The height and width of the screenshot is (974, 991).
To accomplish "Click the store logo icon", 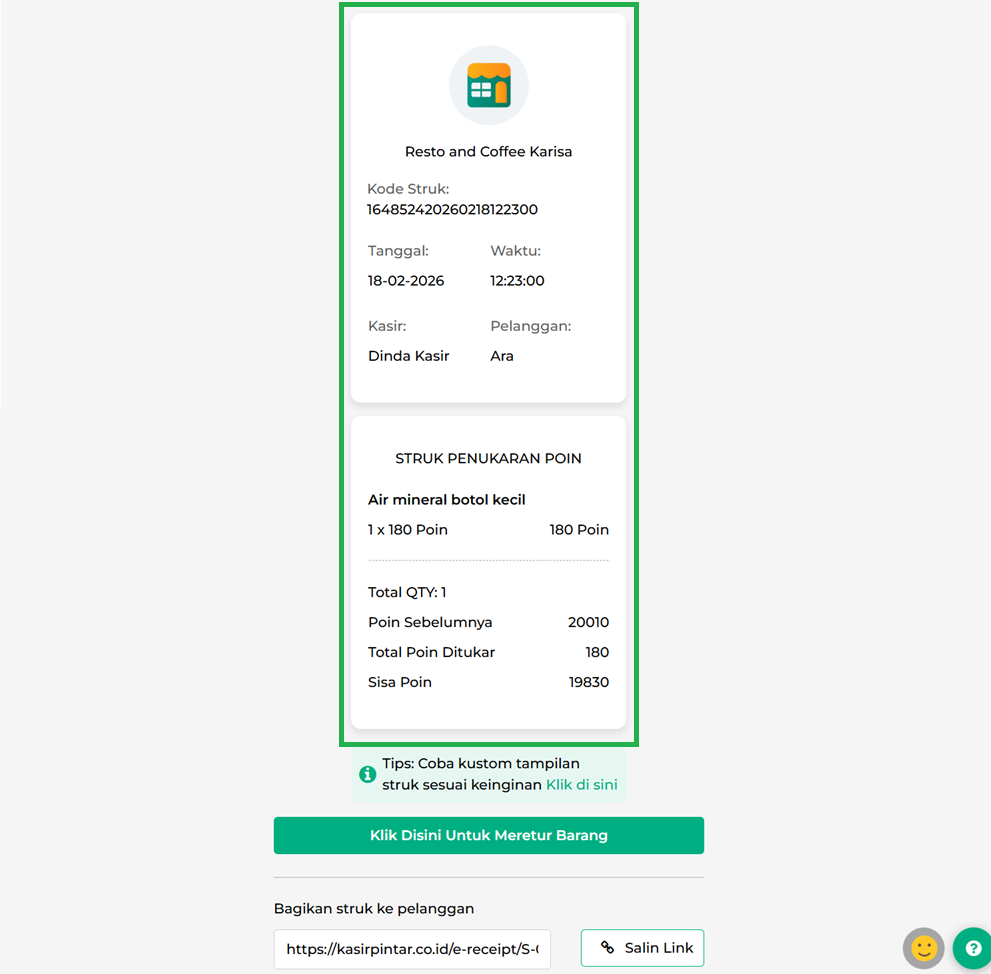I will (x=488, y=86).
